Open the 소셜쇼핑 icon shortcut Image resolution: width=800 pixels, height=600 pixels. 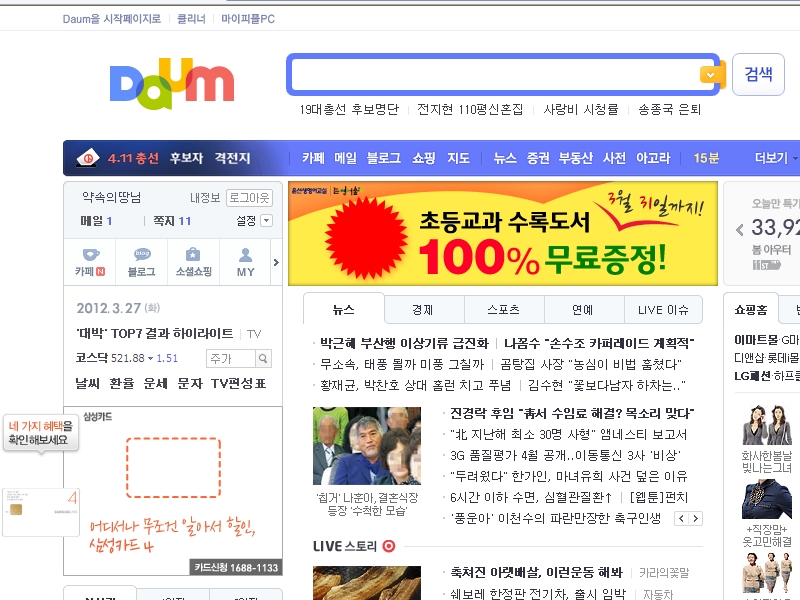click(x=193, y=262)
